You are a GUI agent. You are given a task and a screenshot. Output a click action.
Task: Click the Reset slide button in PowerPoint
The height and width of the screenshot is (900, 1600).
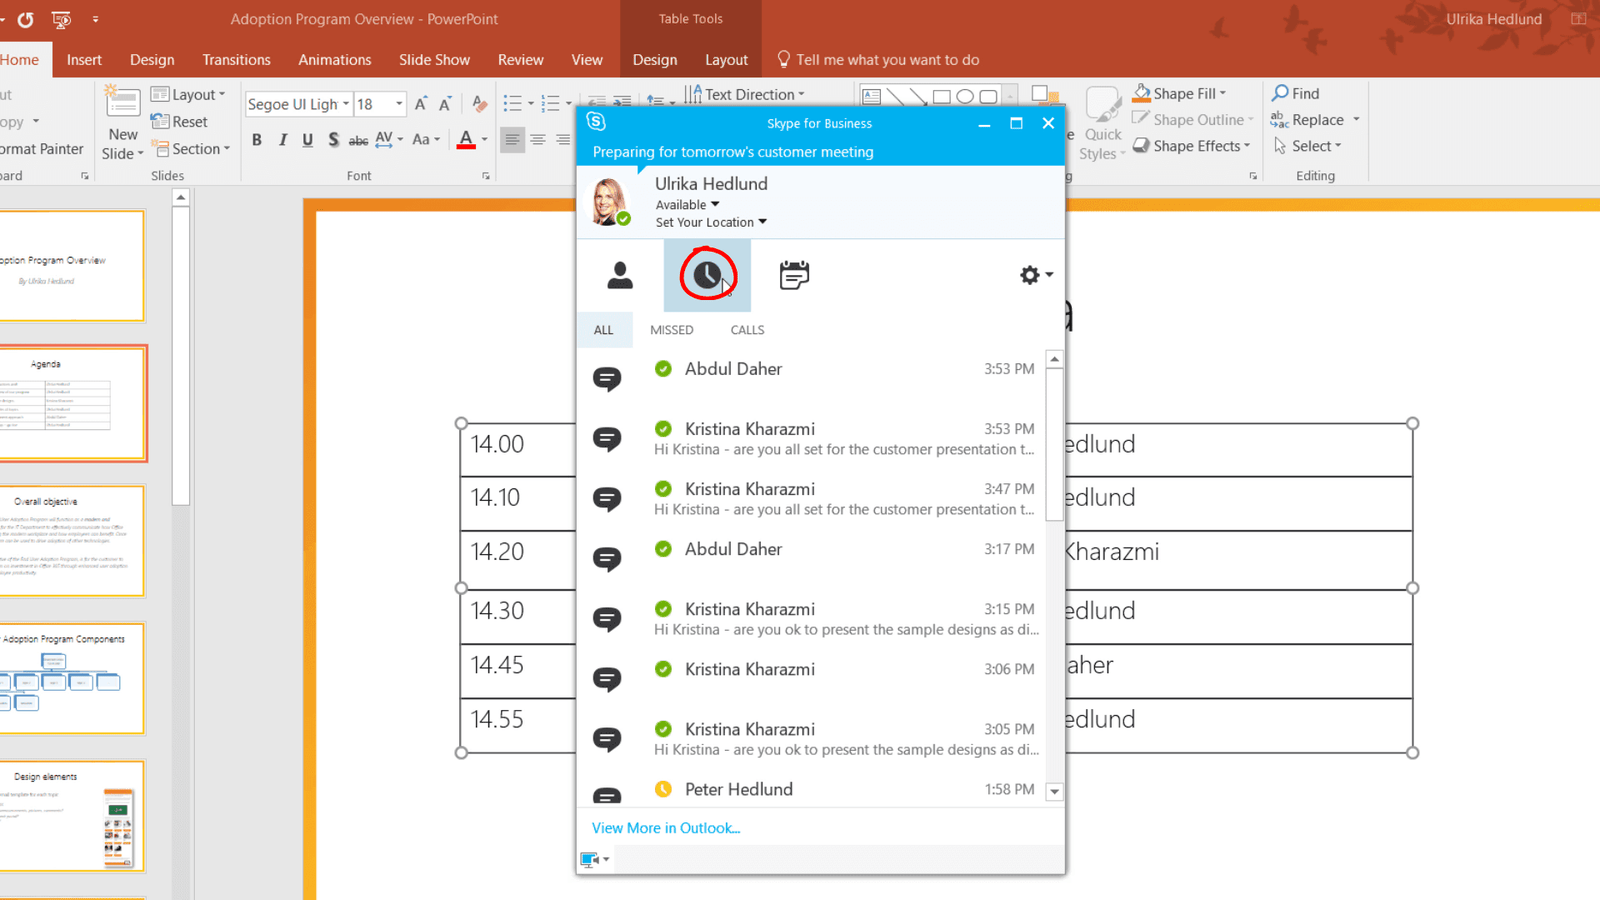click(179, 122)
